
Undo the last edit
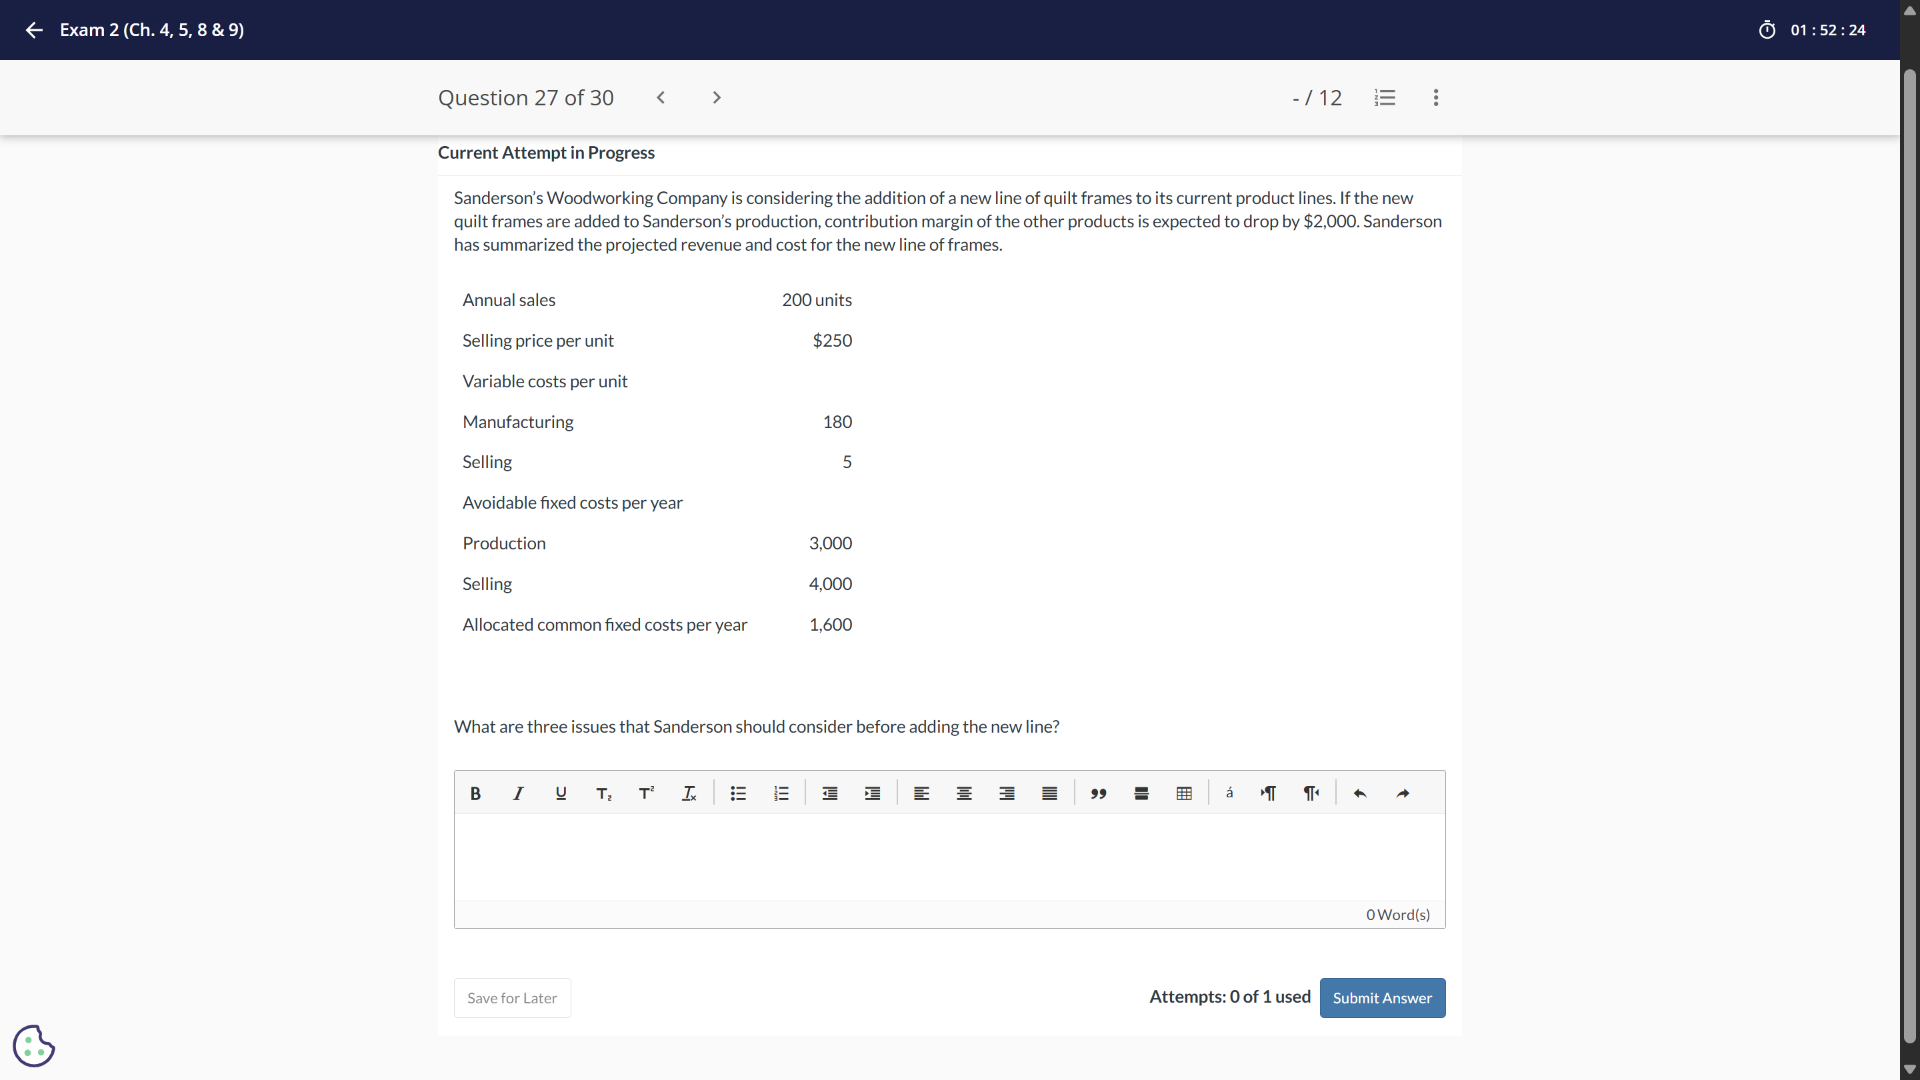coord(1360,793)
